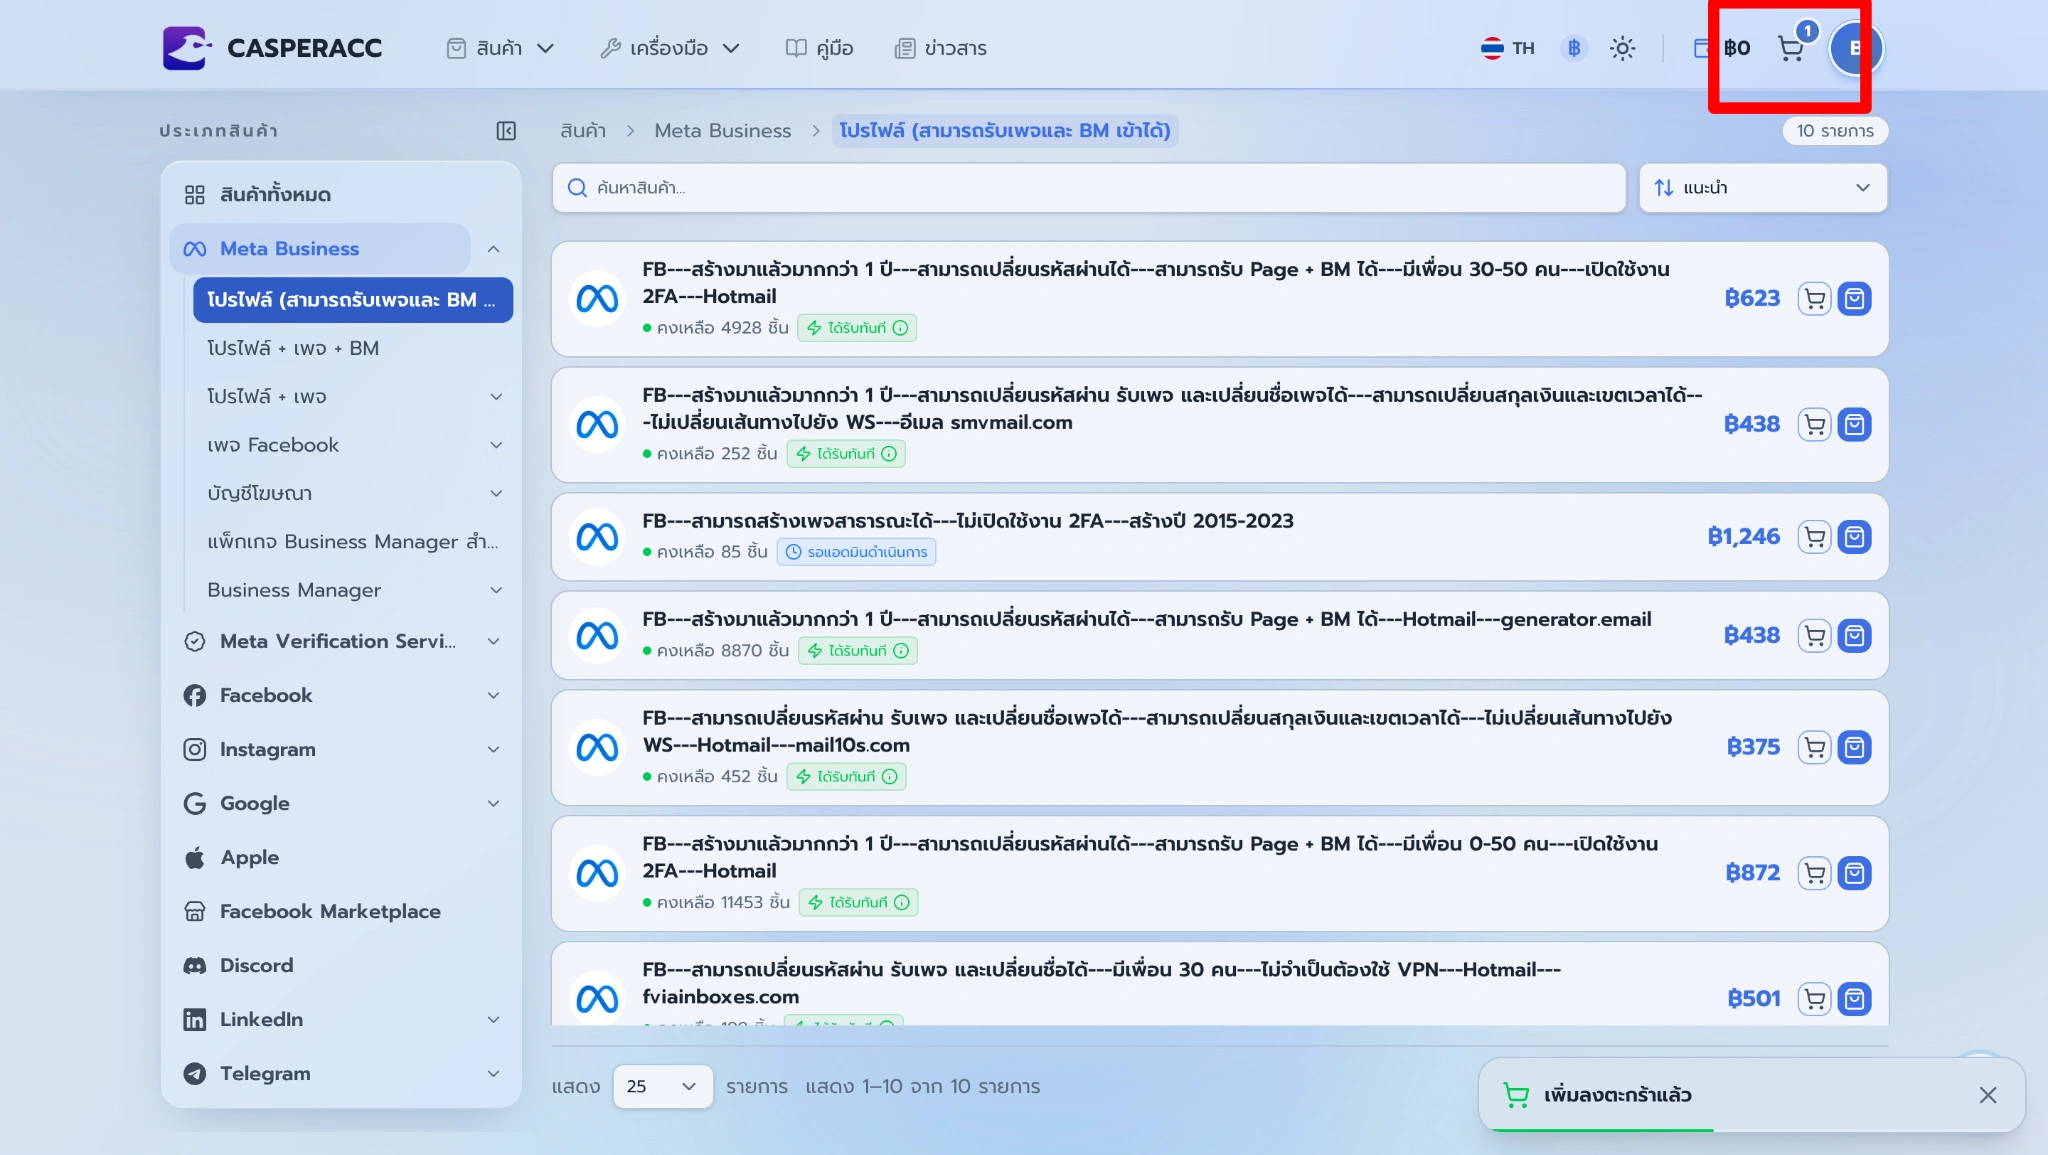Change the 25 items-per-page dropdown

tap(662, 1086)
